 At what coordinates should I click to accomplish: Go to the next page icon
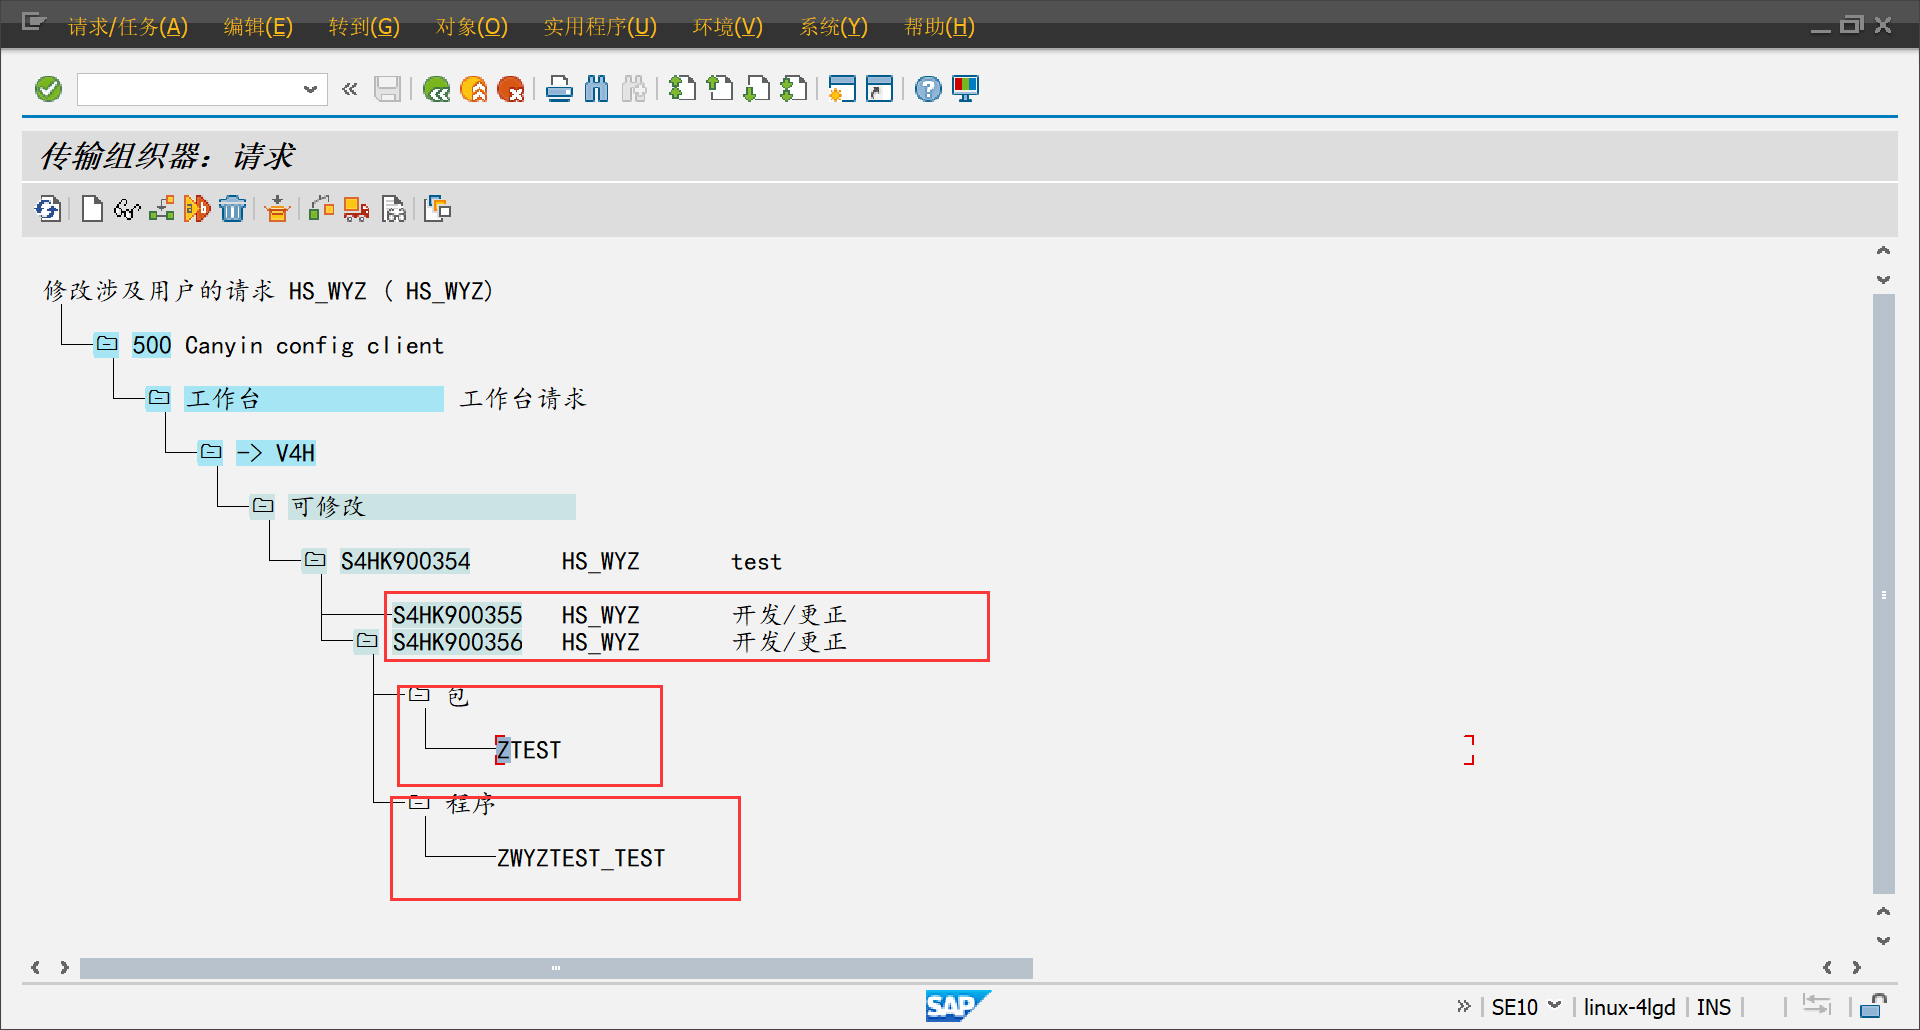(x=757, y=89)
